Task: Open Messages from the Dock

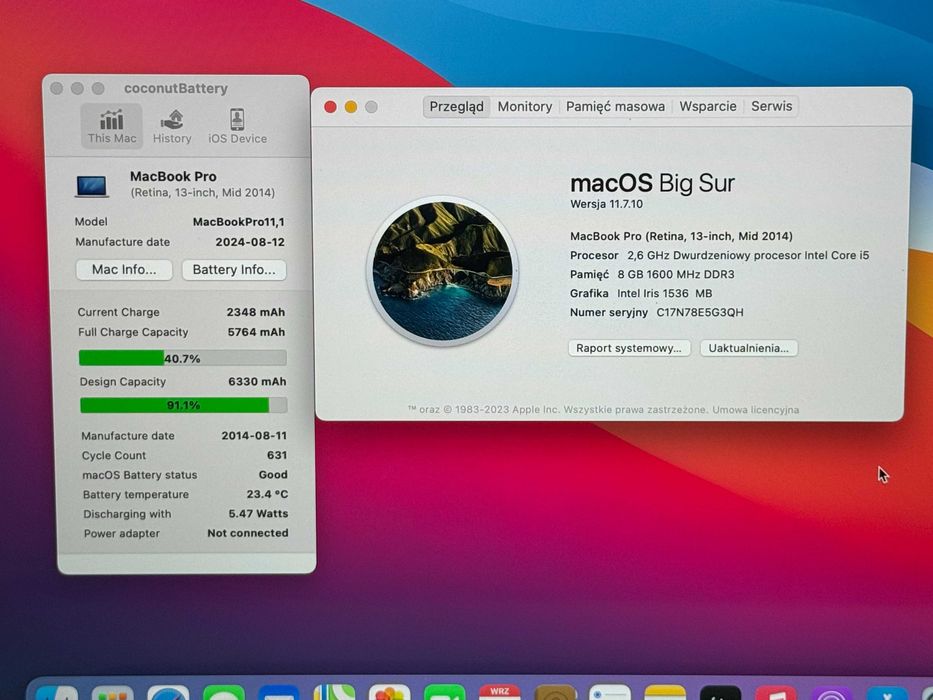Action: (224, 693)
